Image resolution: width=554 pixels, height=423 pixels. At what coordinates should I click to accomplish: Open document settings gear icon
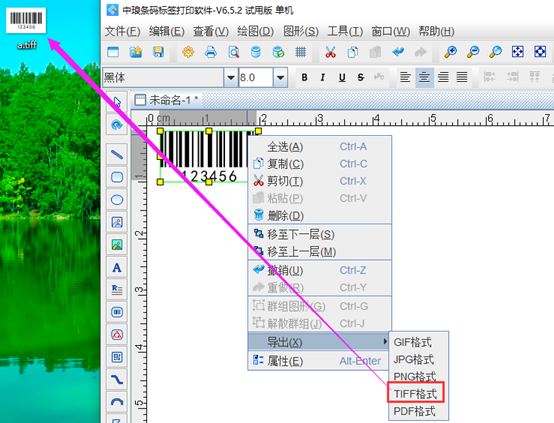pos(188,52)
